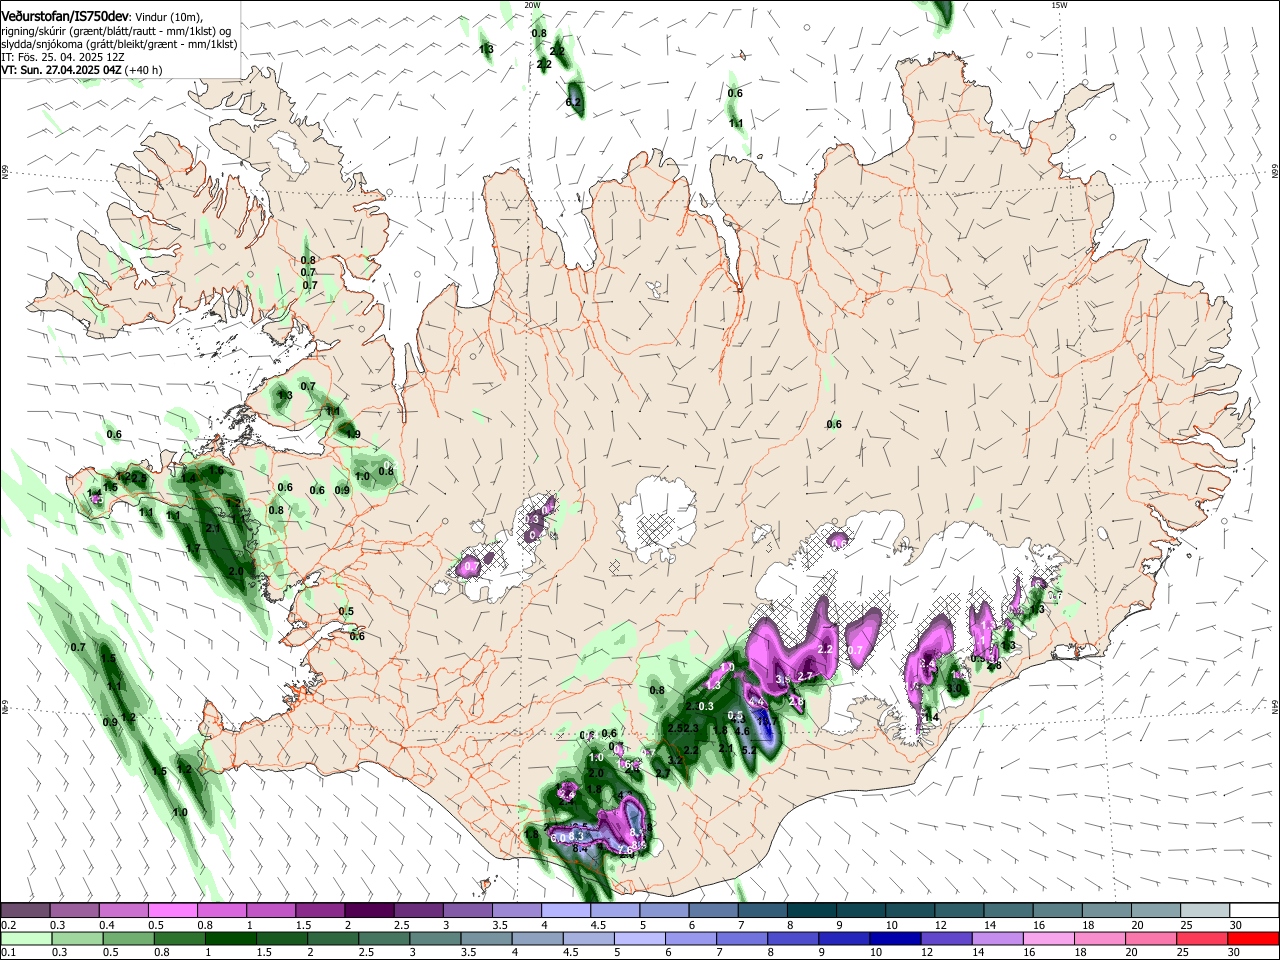This screenshot has width=1280, height=960.
Task: Pick pale grey upper swatch between 25 and 30
Action: 1205,911
